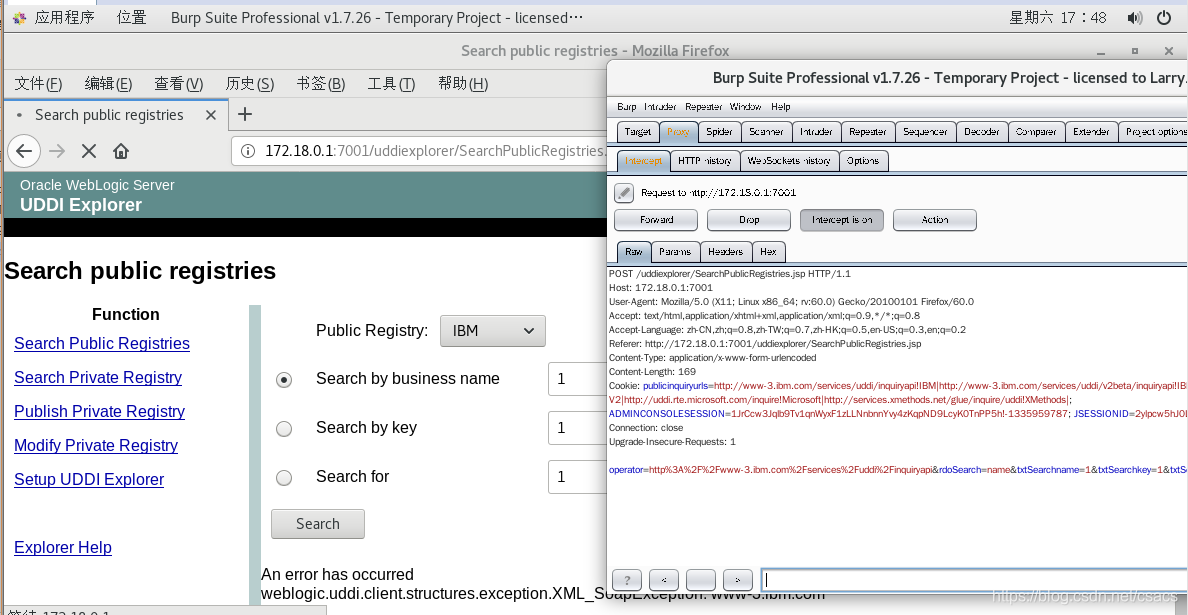1188x615 pixels.
Task: Open the Publish Private Registry link
Action: (x=99, y=411)
